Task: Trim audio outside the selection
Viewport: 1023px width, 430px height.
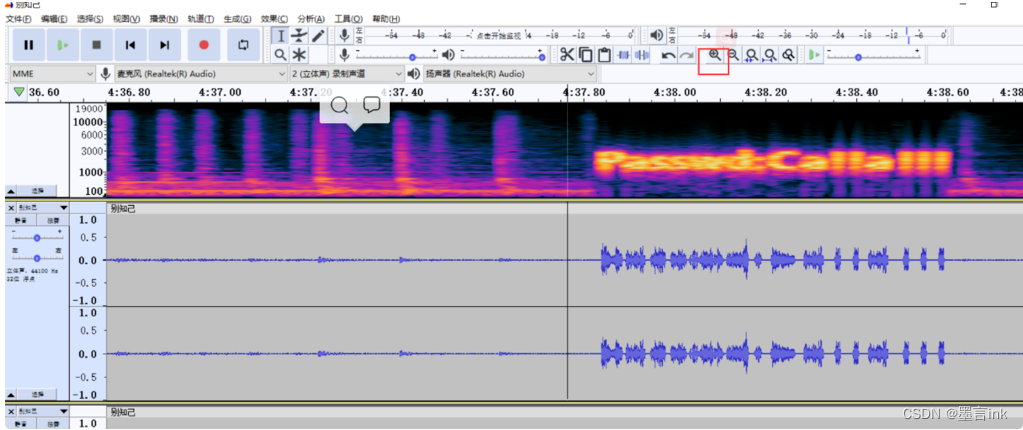Action: tap(624, 55)
